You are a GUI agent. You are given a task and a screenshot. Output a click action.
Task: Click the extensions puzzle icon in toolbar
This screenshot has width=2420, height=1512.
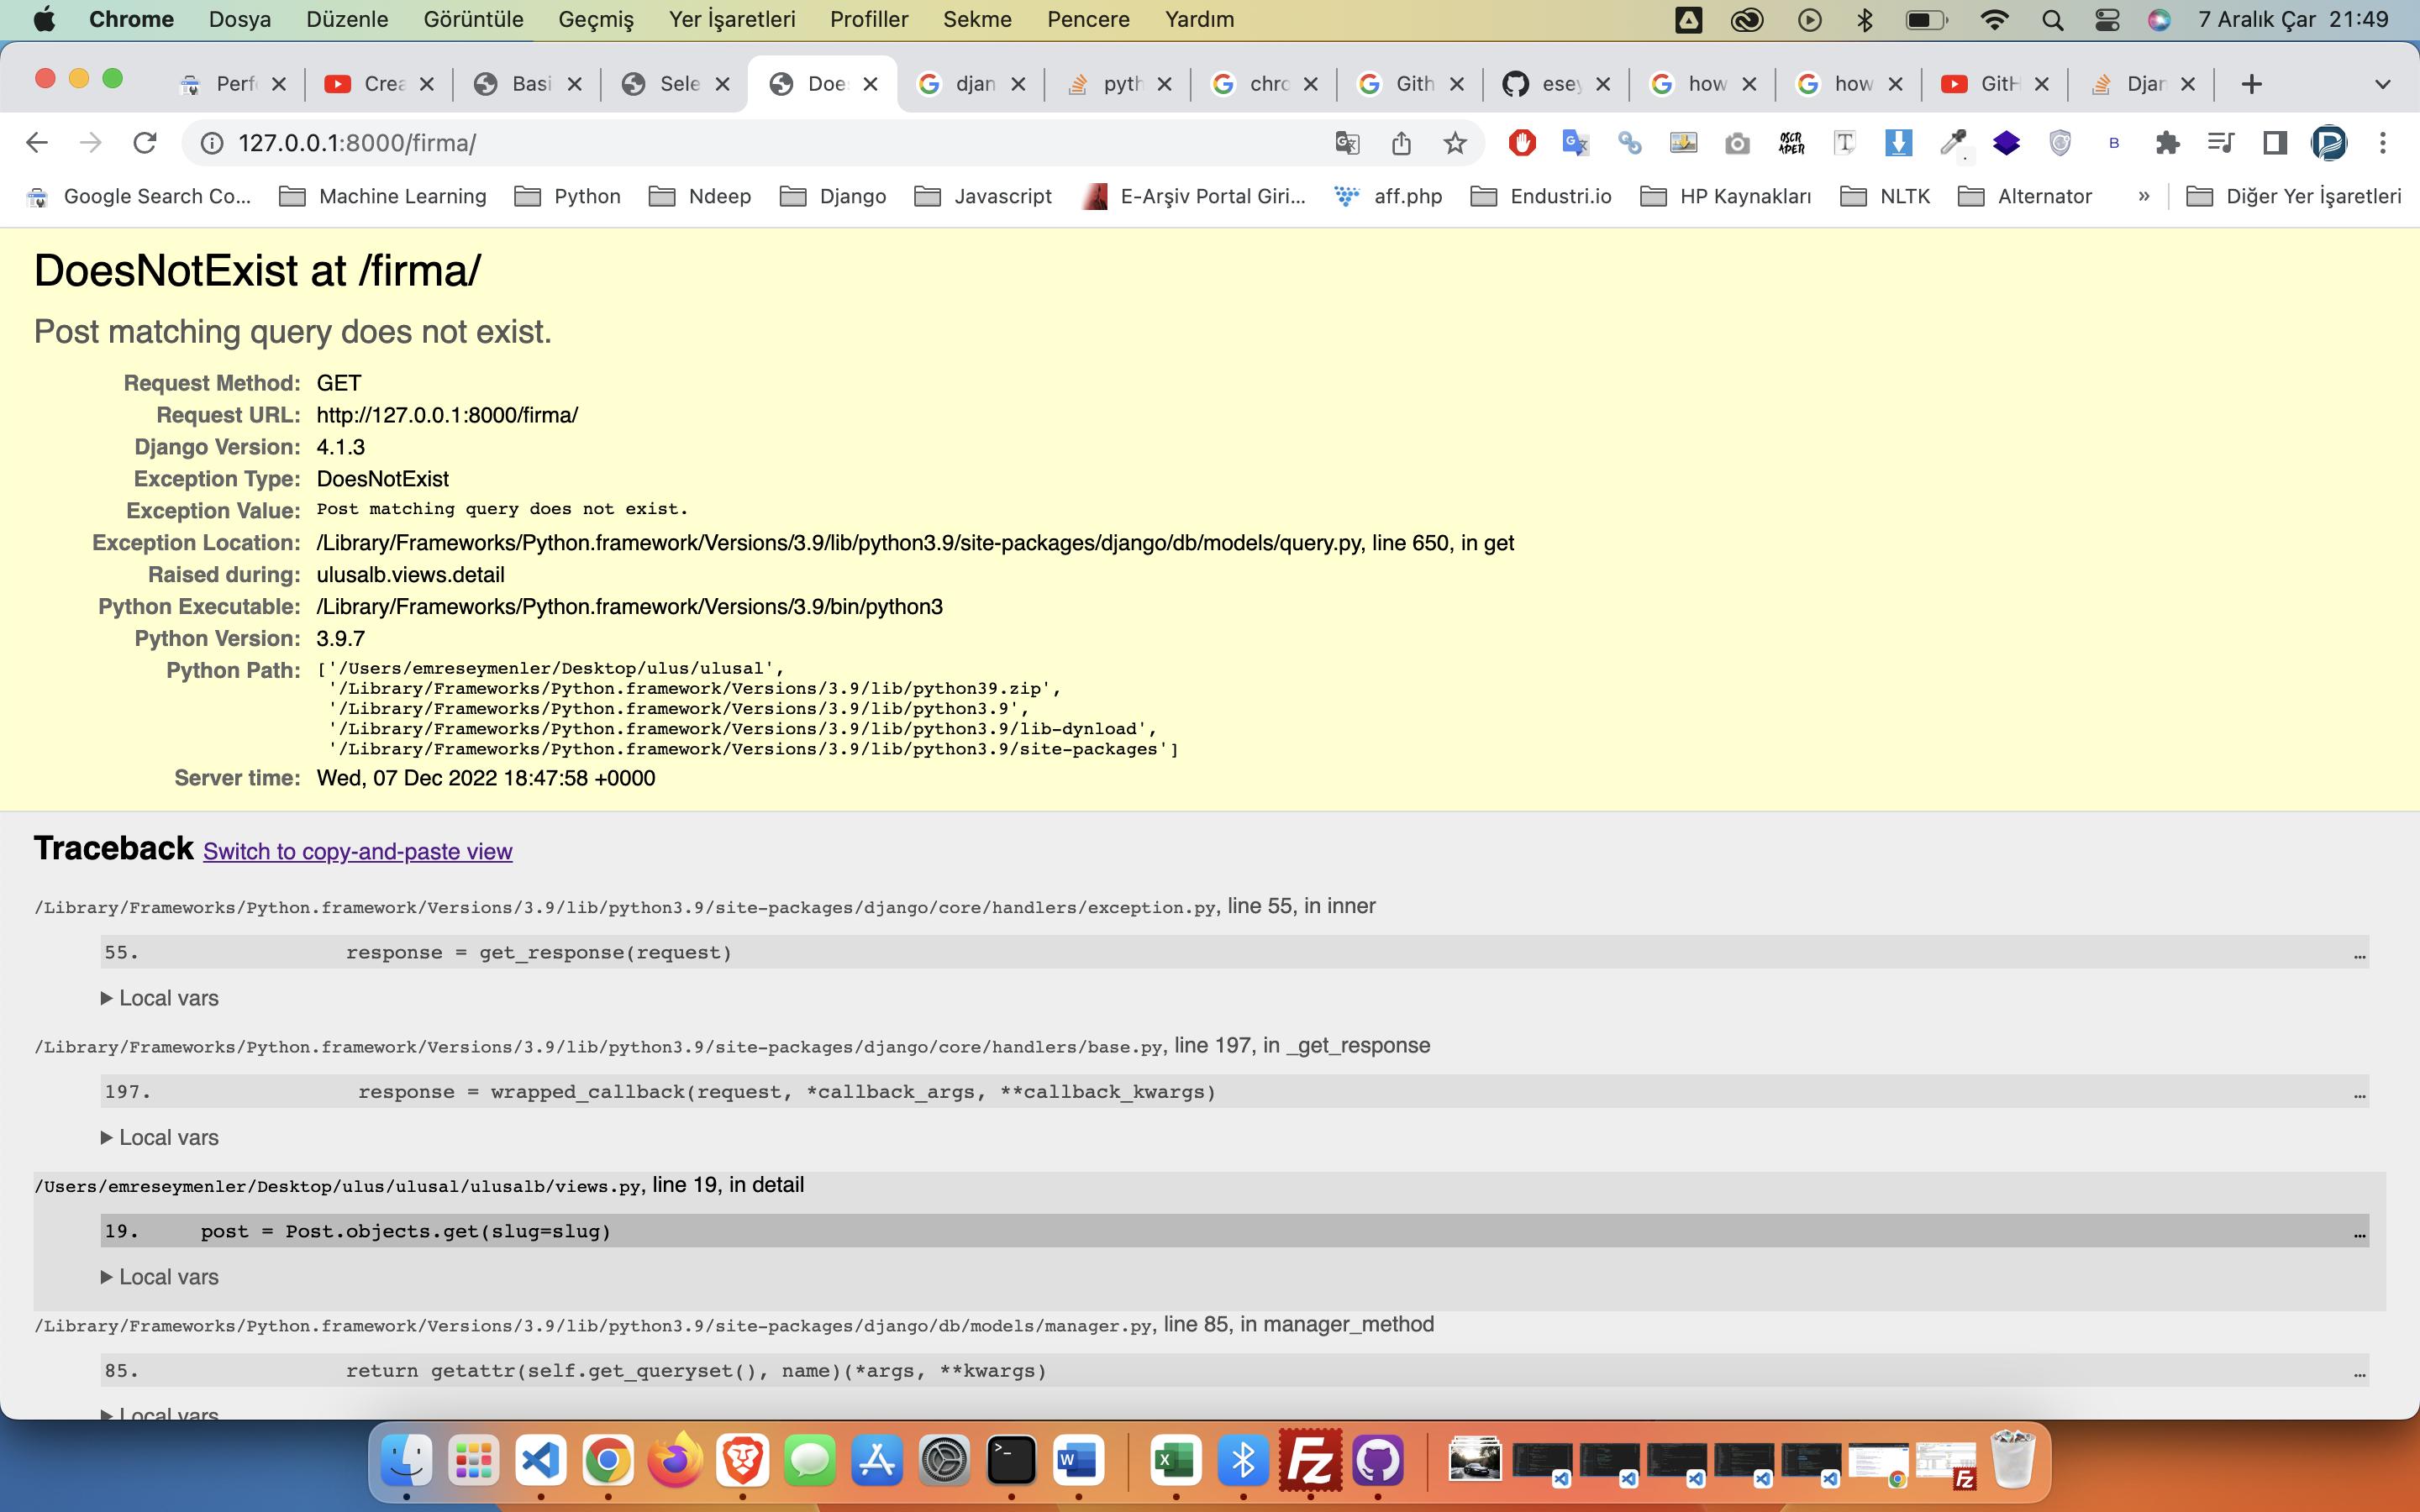pyautogui.click(x=2164, y=144)
